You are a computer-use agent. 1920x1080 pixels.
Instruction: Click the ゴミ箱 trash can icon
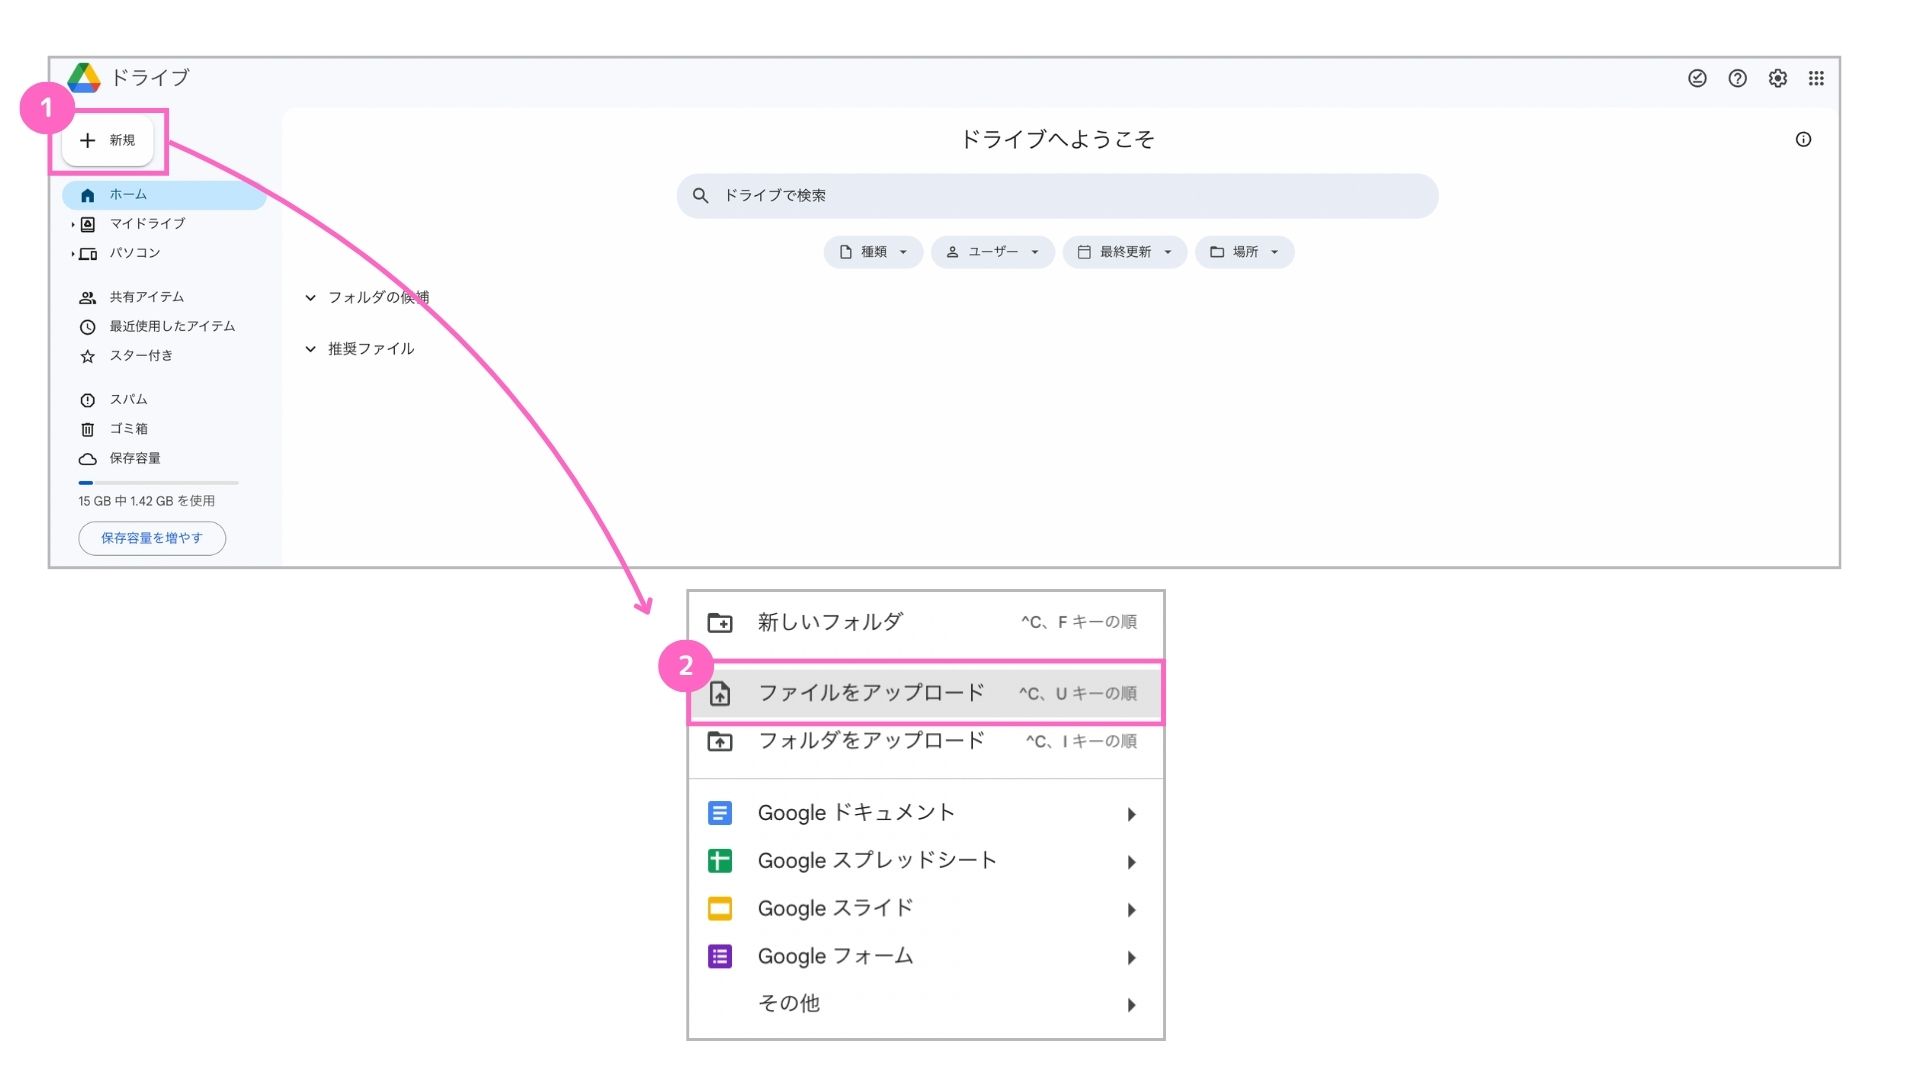(88, 430)
